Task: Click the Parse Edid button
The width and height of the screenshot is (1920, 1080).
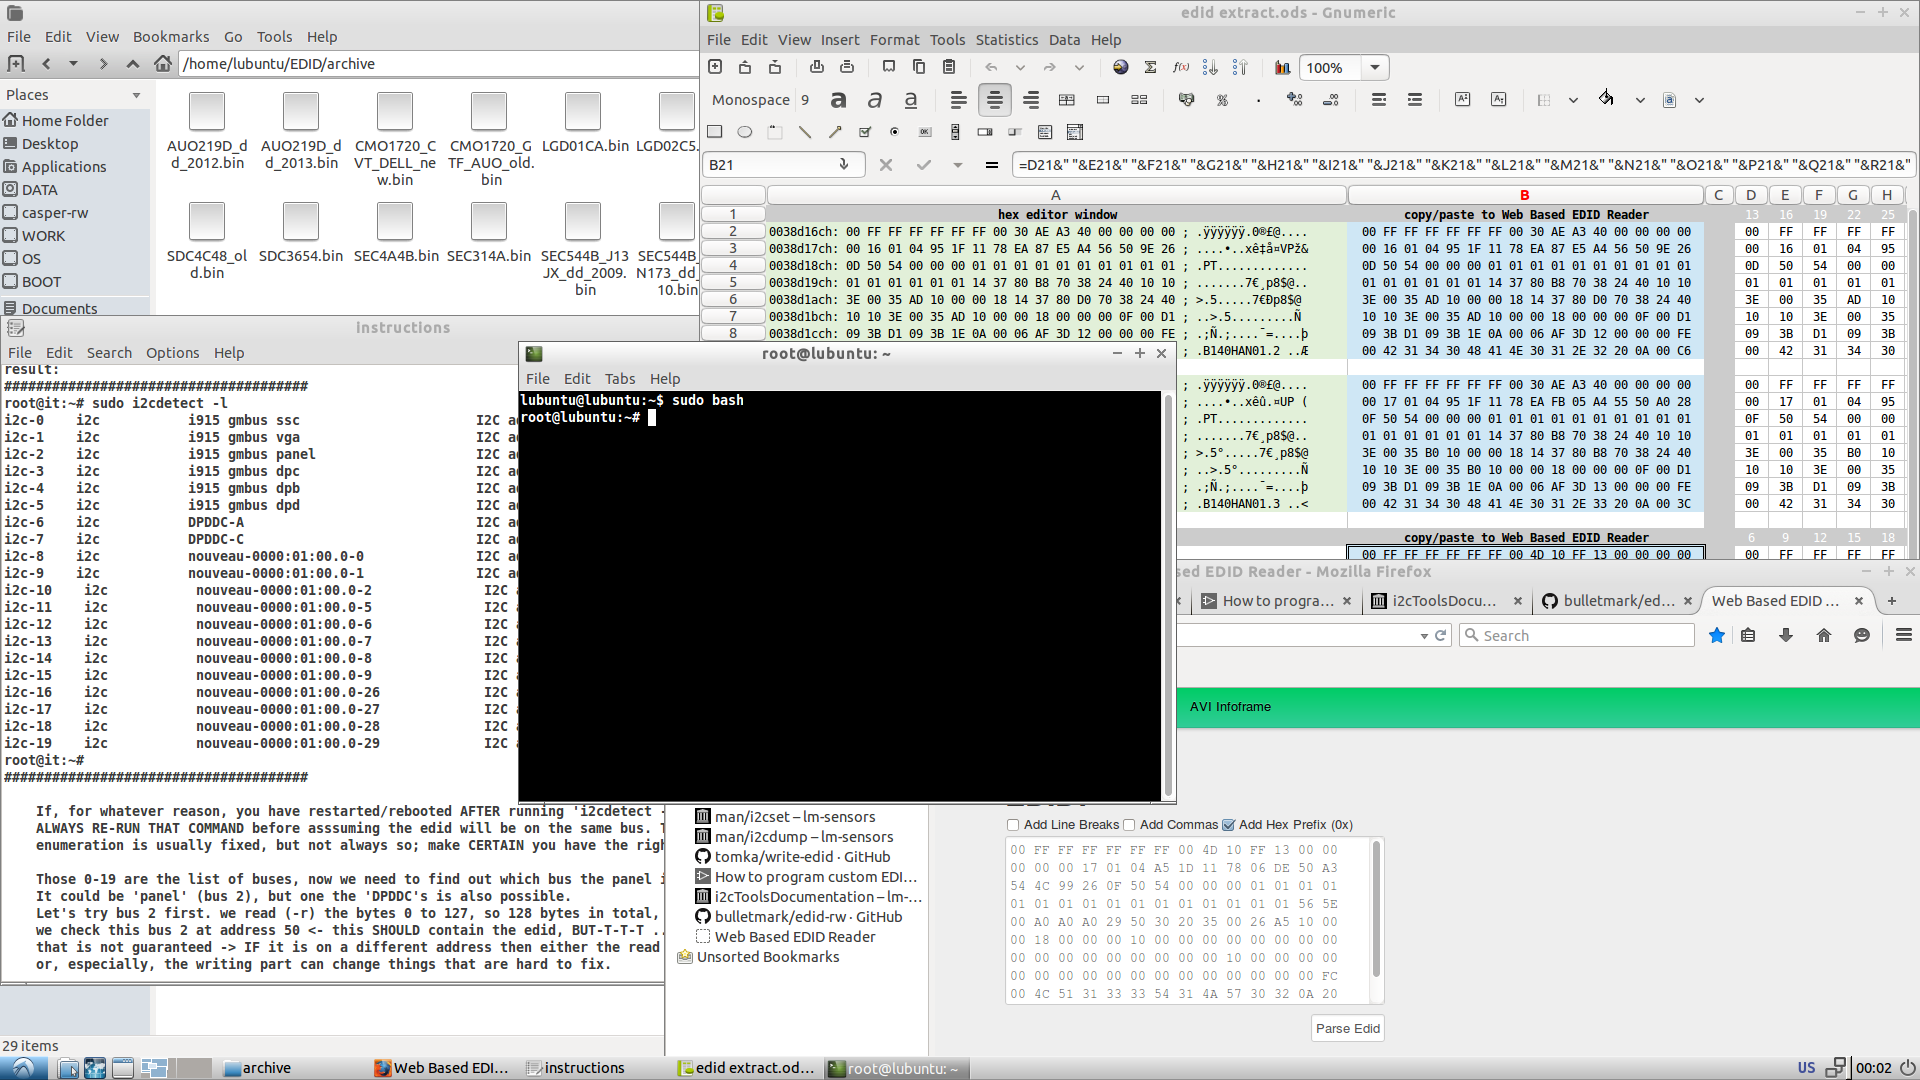Action: tap(1347, 1028)
